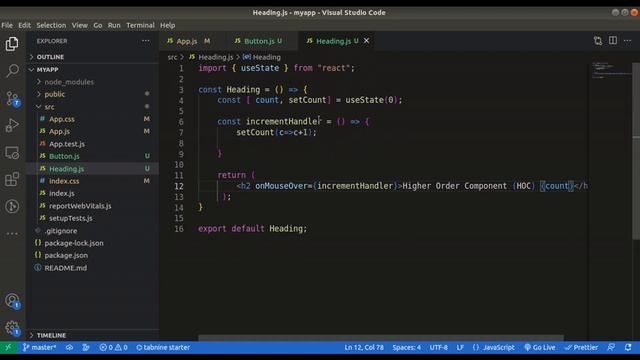Open the Manage gear icon
Screen dimensions: 640x360
(x=12, y=328)
